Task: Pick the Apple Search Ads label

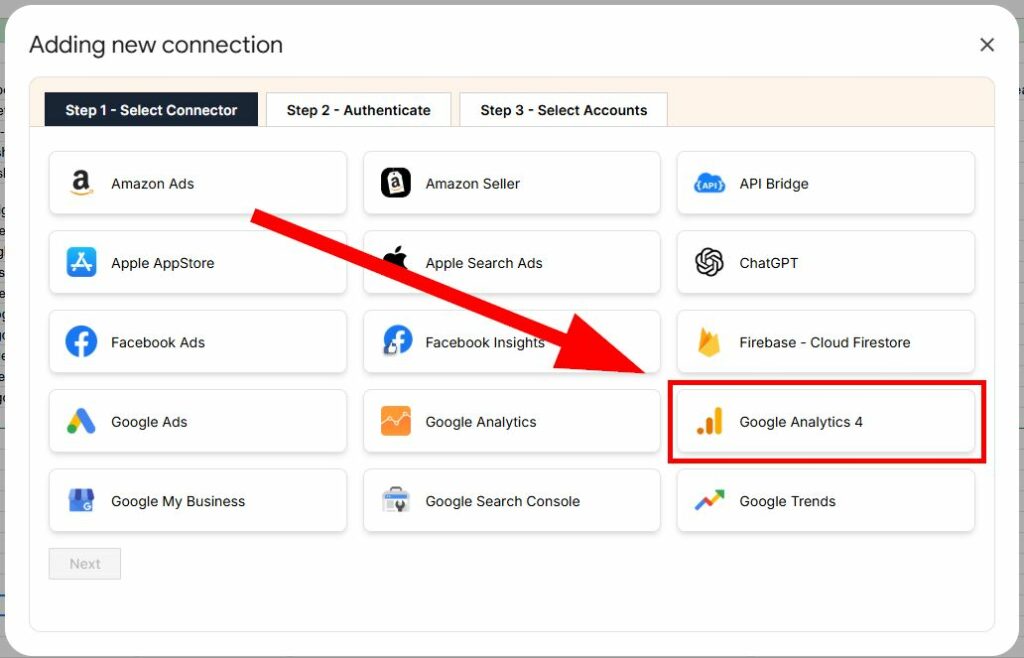Action: pyautogui.click(x=484, y=263)
